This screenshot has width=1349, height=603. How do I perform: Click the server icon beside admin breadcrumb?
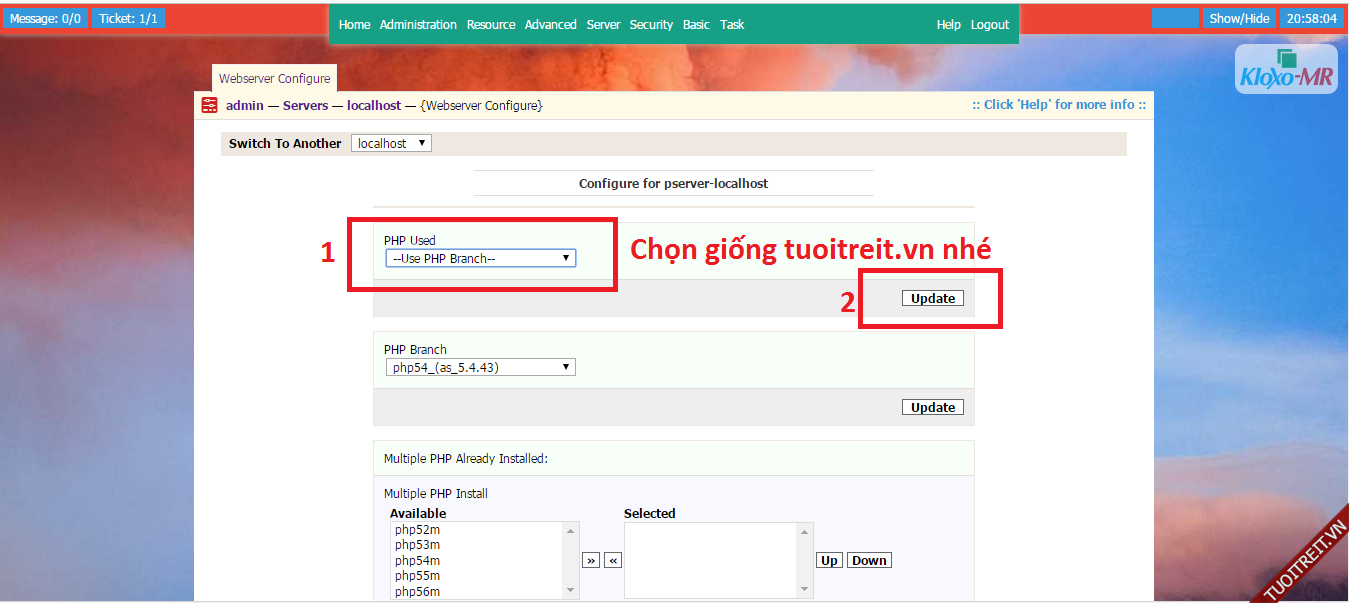click(209, 105)
